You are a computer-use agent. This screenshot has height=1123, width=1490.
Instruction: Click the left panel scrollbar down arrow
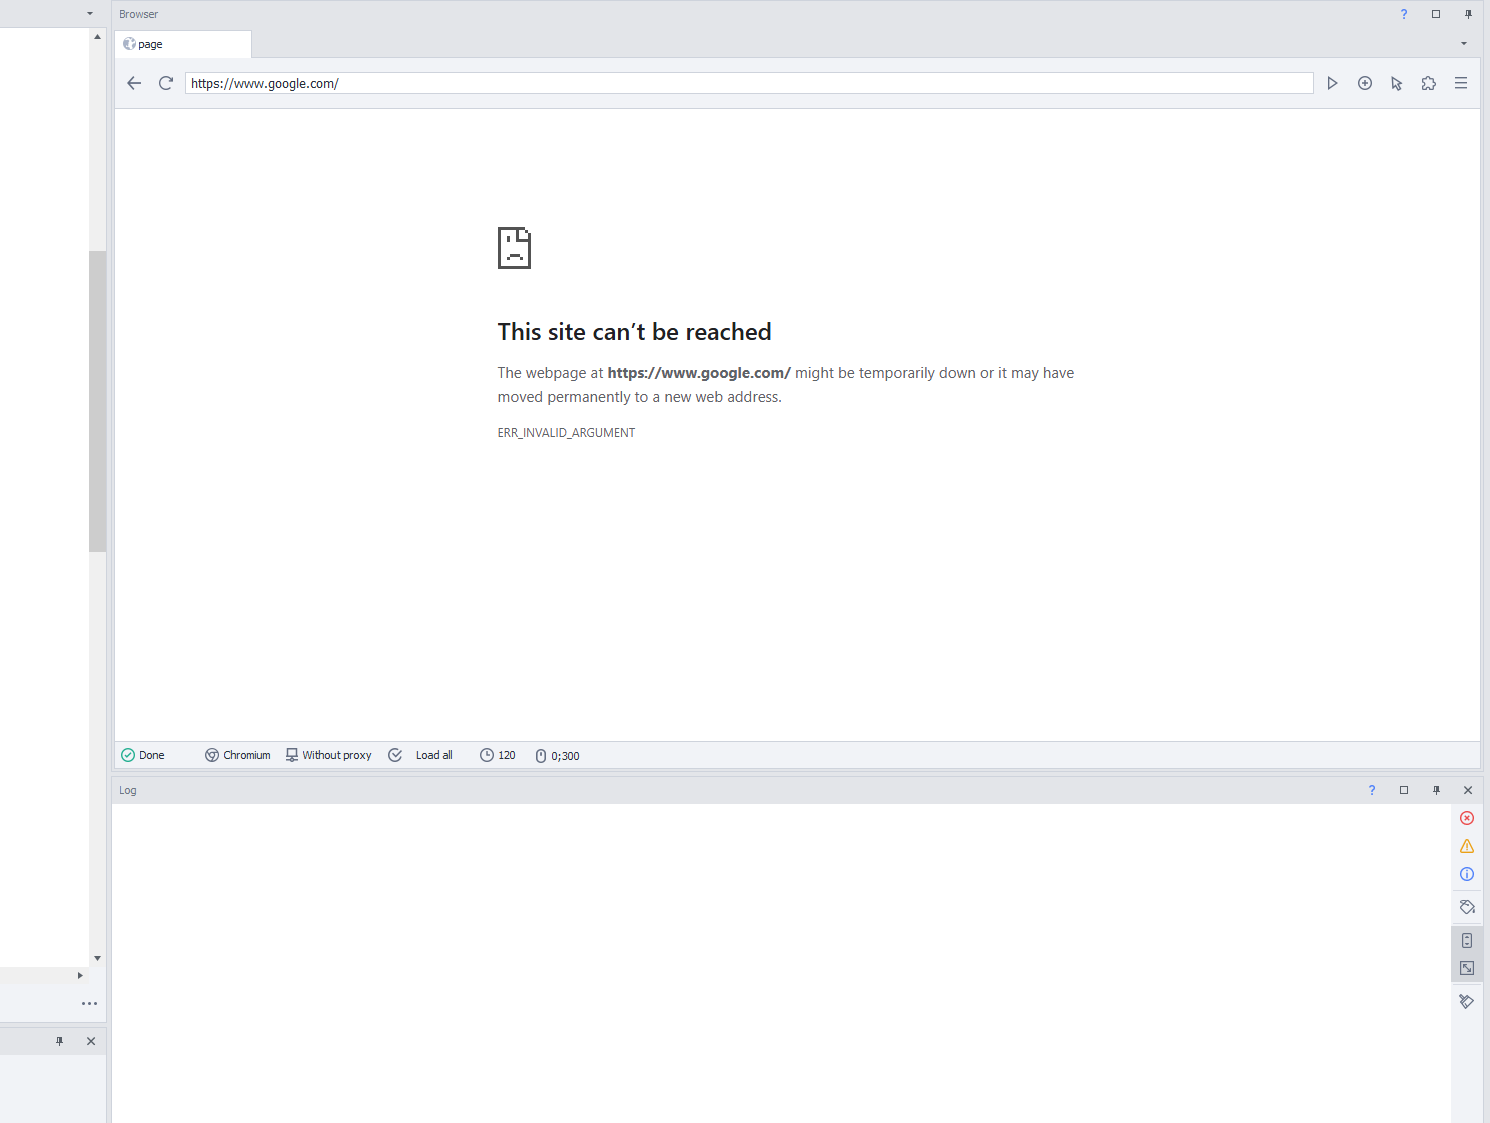[x=97, y=958]
